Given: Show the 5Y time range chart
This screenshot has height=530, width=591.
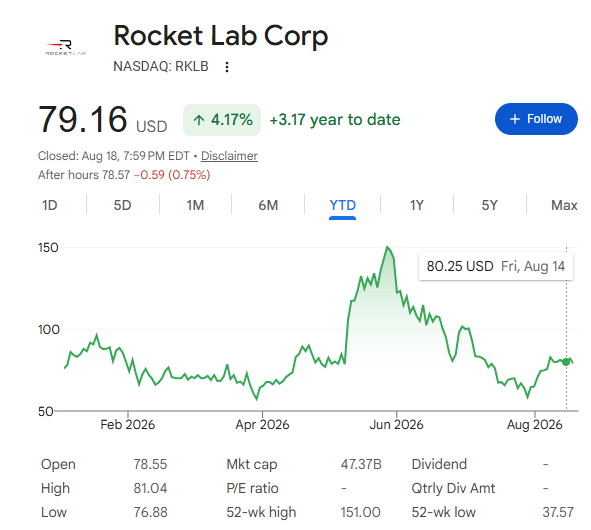Looking at the screenshot, I should [x=489, y=205].
